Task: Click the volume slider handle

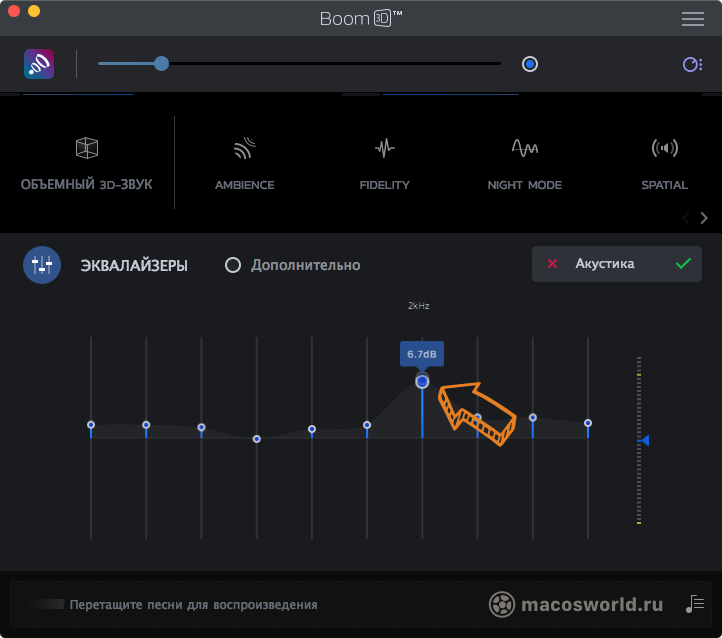Action: [x=161, y=64]
